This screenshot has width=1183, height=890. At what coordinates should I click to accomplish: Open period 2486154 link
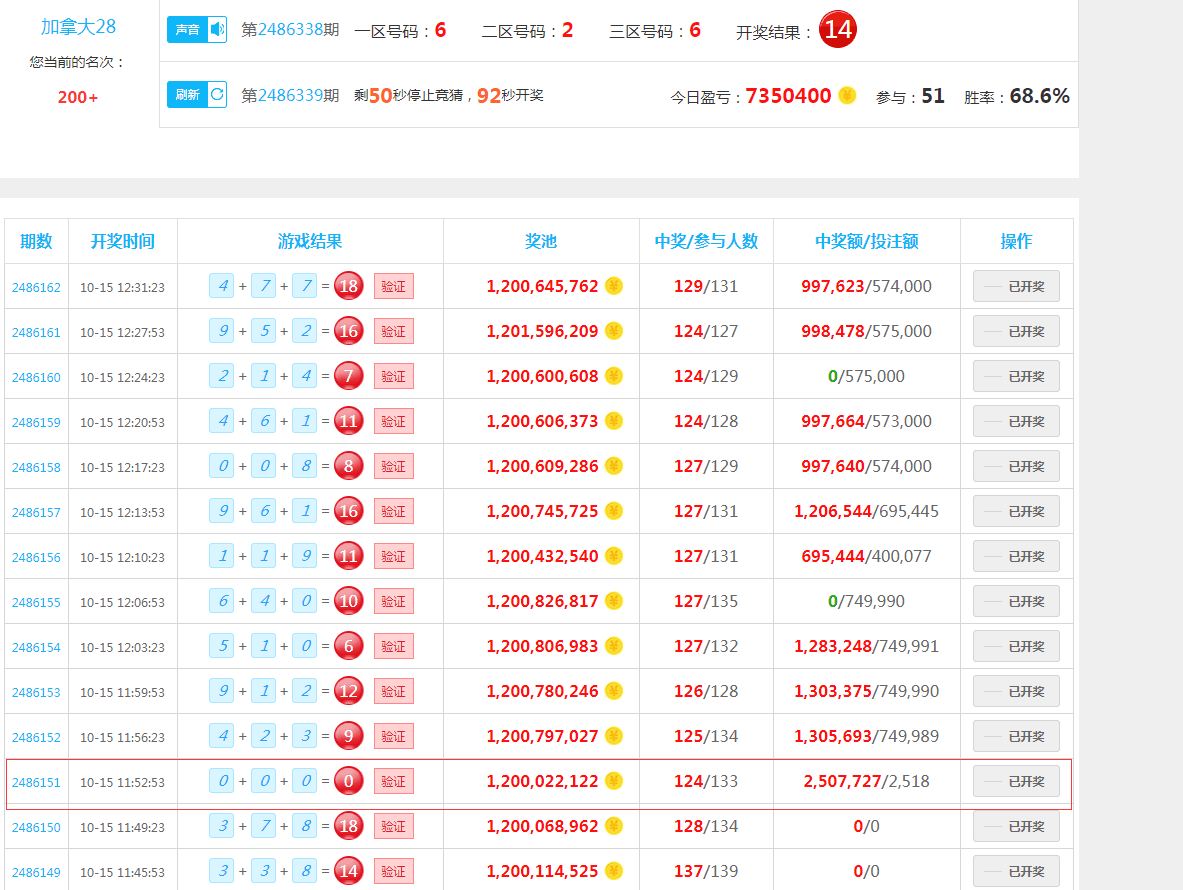point(36,647)
